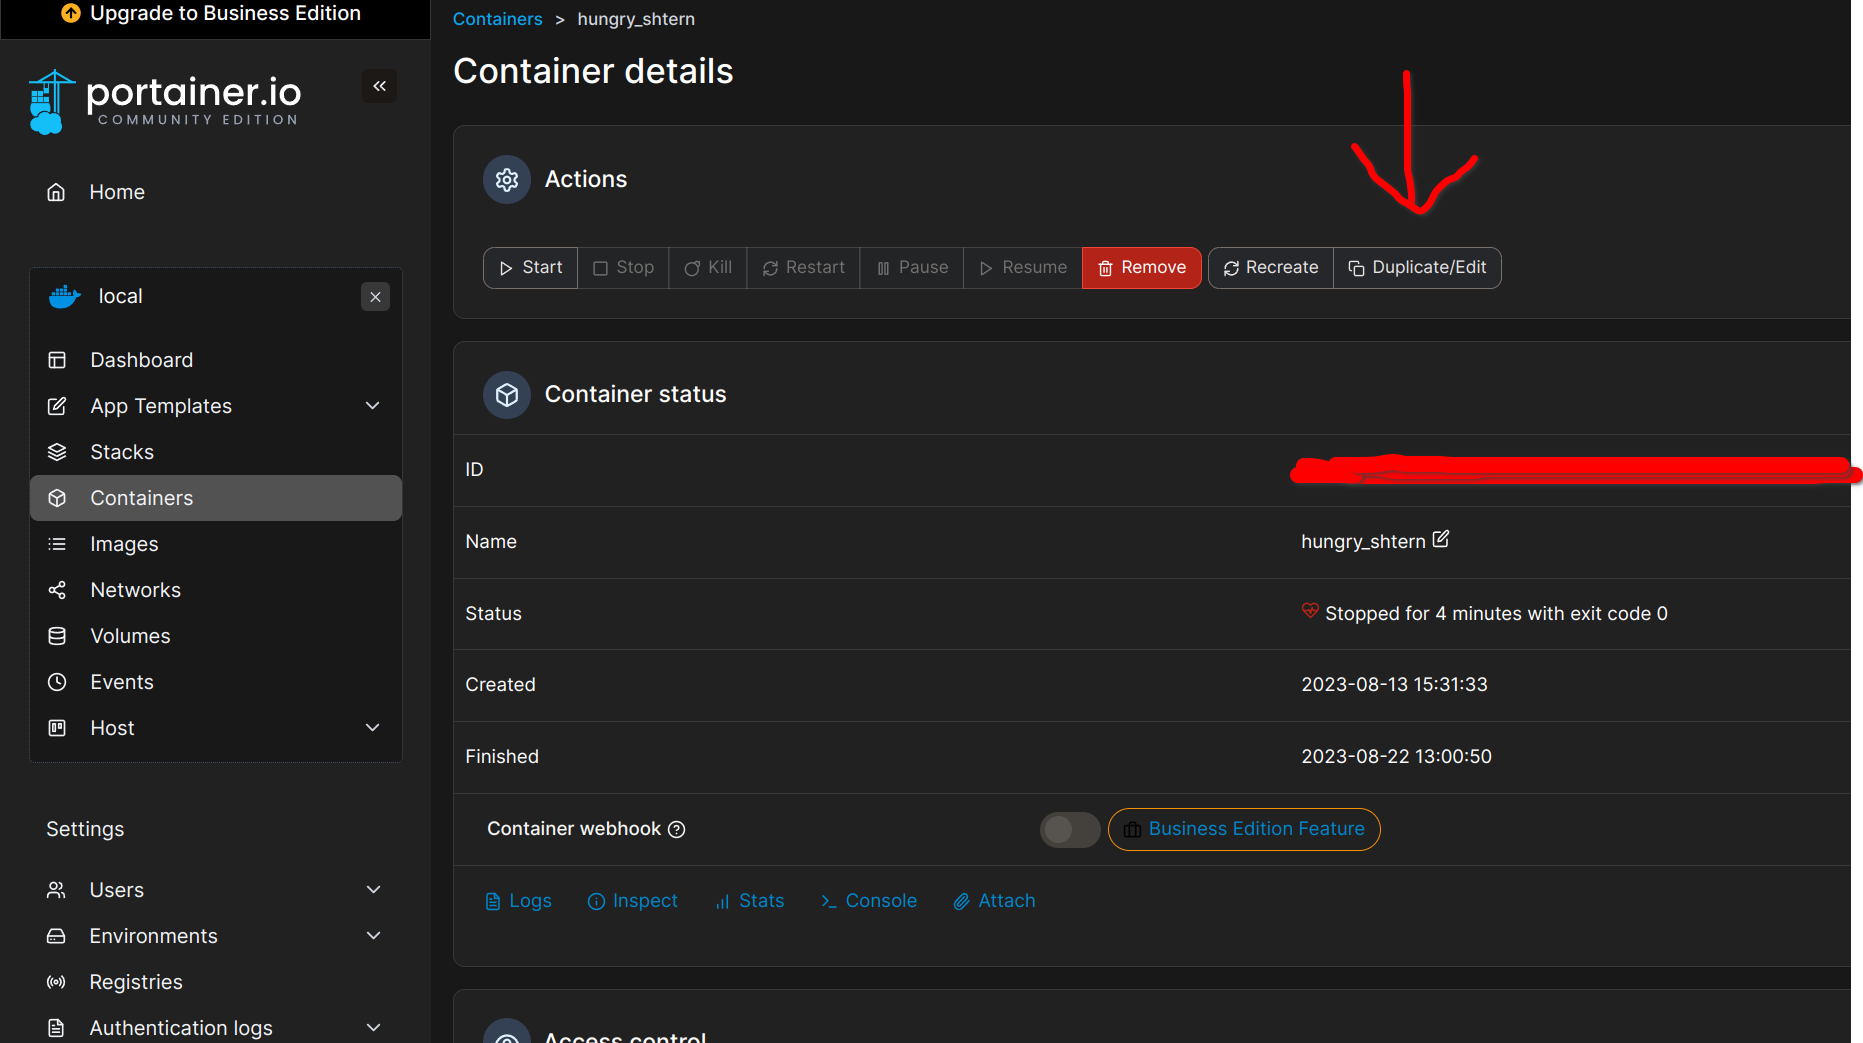Click the Container webhook help icon
The height and width of the screenshot is (1043, 1863).
(677, 829)
